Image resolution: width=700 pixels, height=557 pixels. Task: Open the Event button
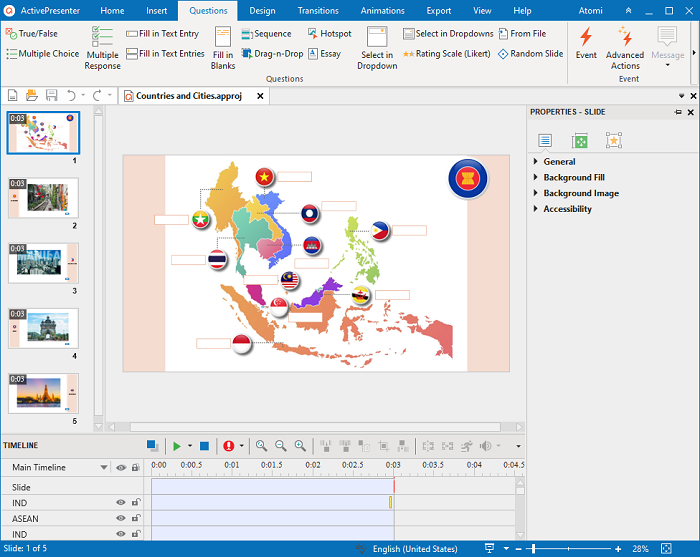(586, 43)
